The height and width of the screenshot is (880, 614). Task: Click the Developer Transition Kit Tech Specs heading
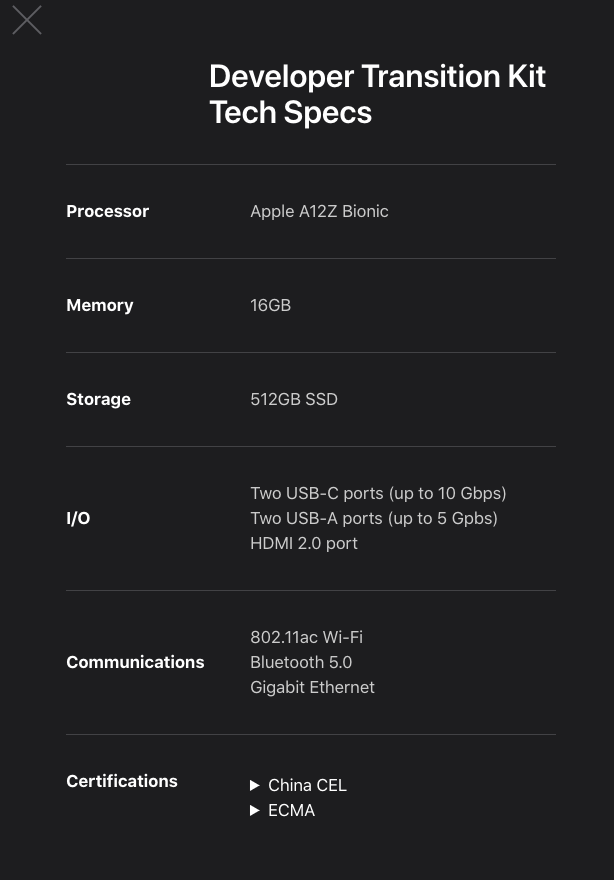[x=377, y=94]
